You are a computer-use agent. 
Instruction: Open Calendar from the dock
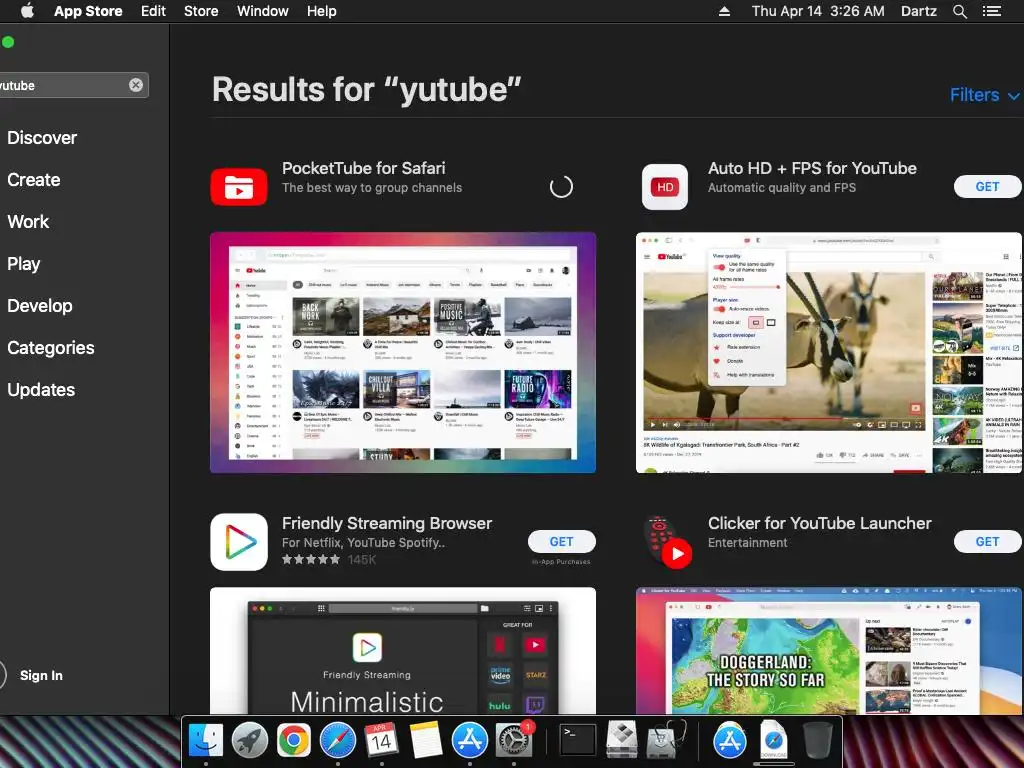coord(381,740)
